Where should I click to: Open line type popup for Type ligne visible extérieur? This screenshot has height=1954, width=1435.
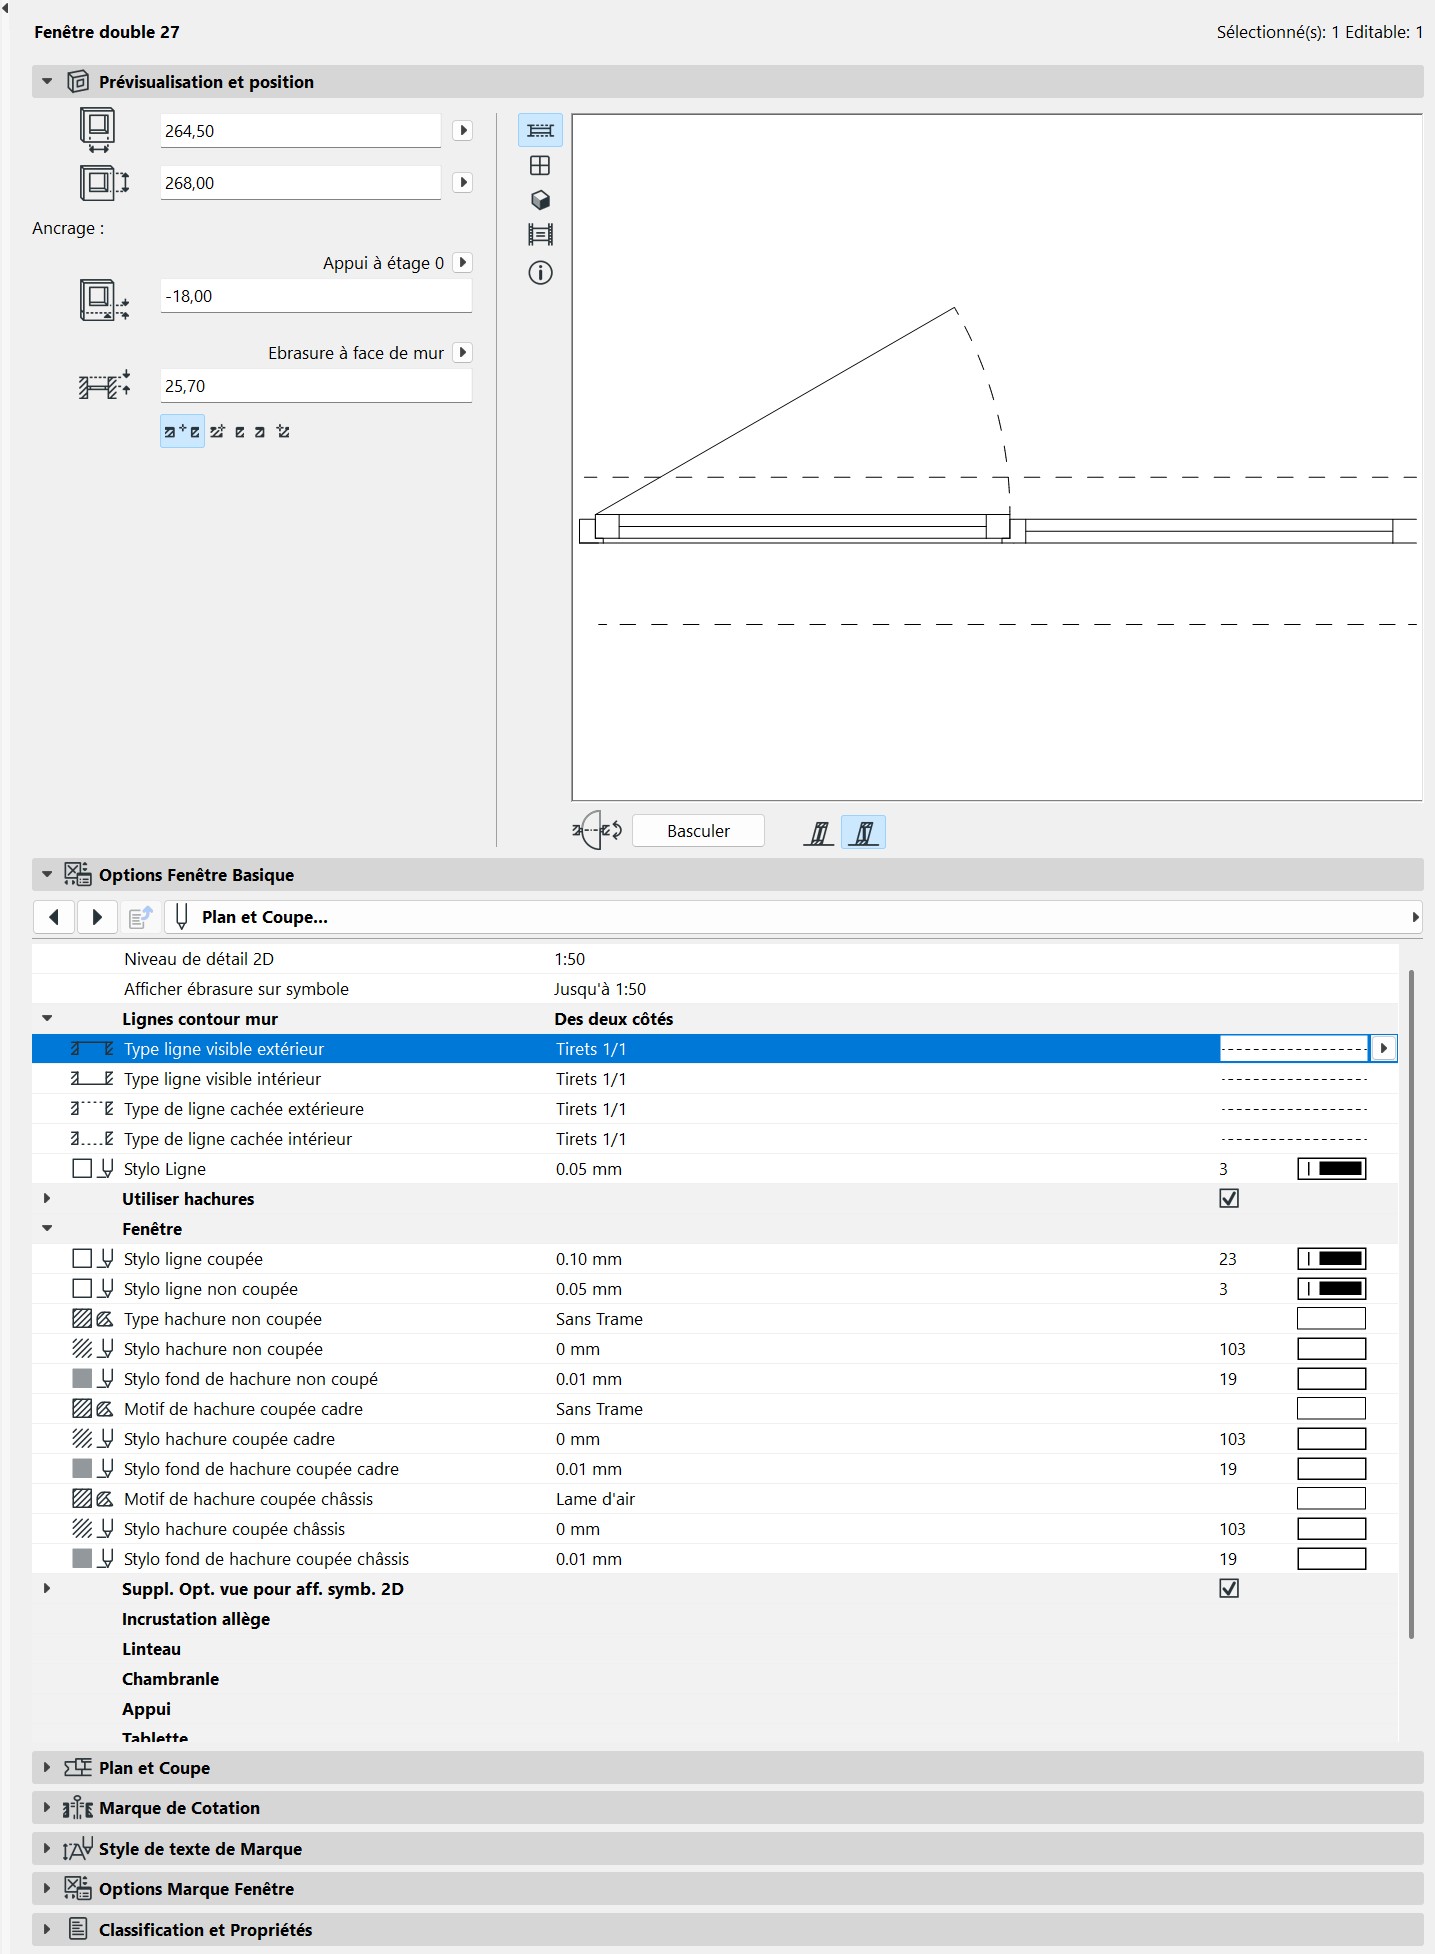click(1383, 1048)
